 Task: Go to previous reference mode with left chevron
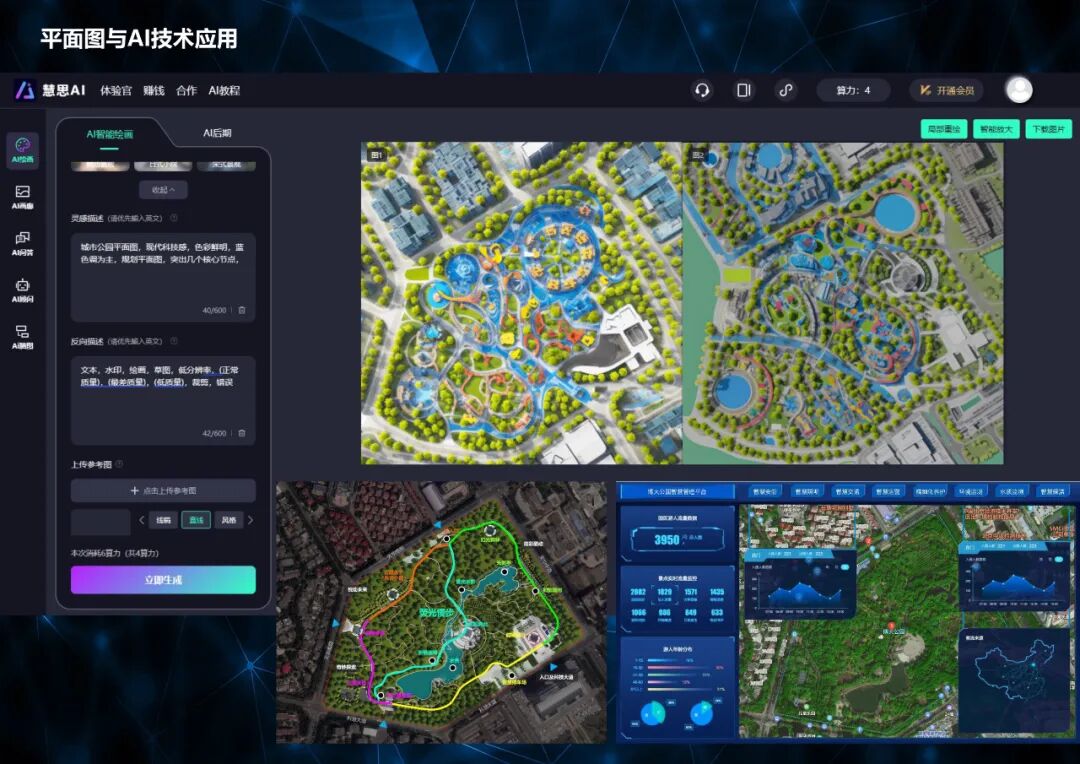point(141,520)
